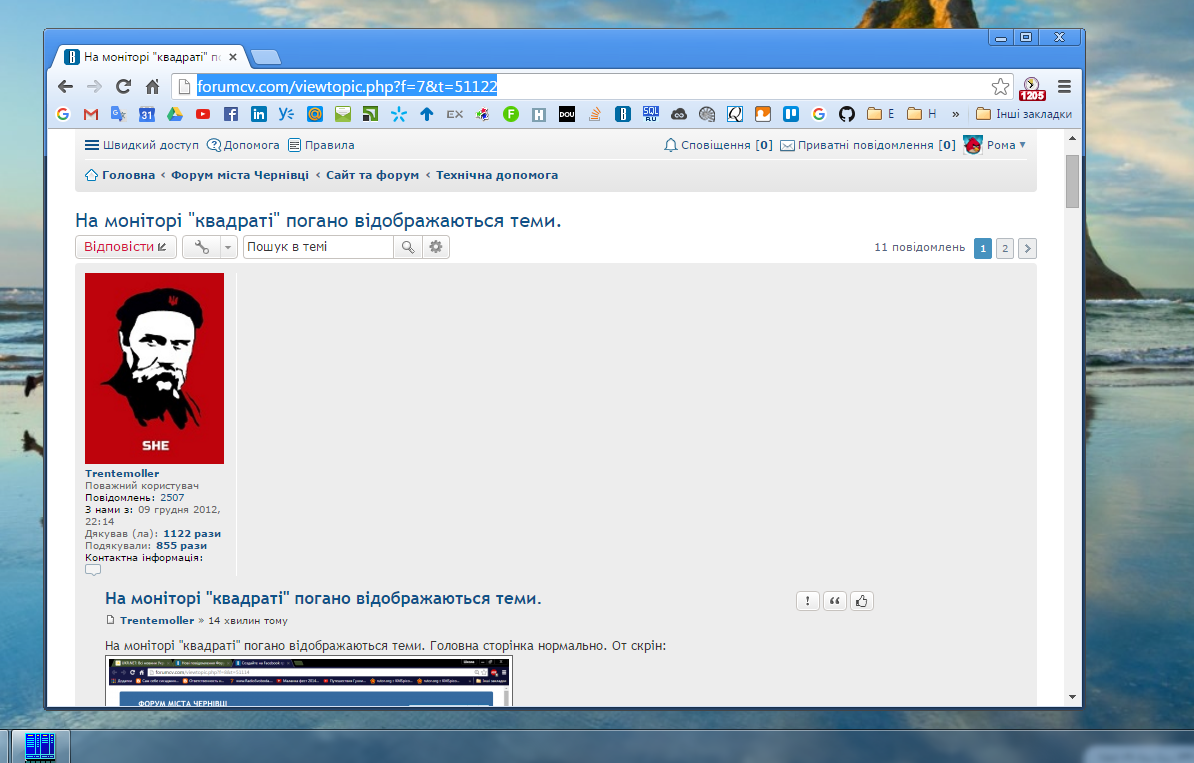Open the Інші закладки folder
The height and width of the screenshot is (763, 1194).
coord(1023,114)
